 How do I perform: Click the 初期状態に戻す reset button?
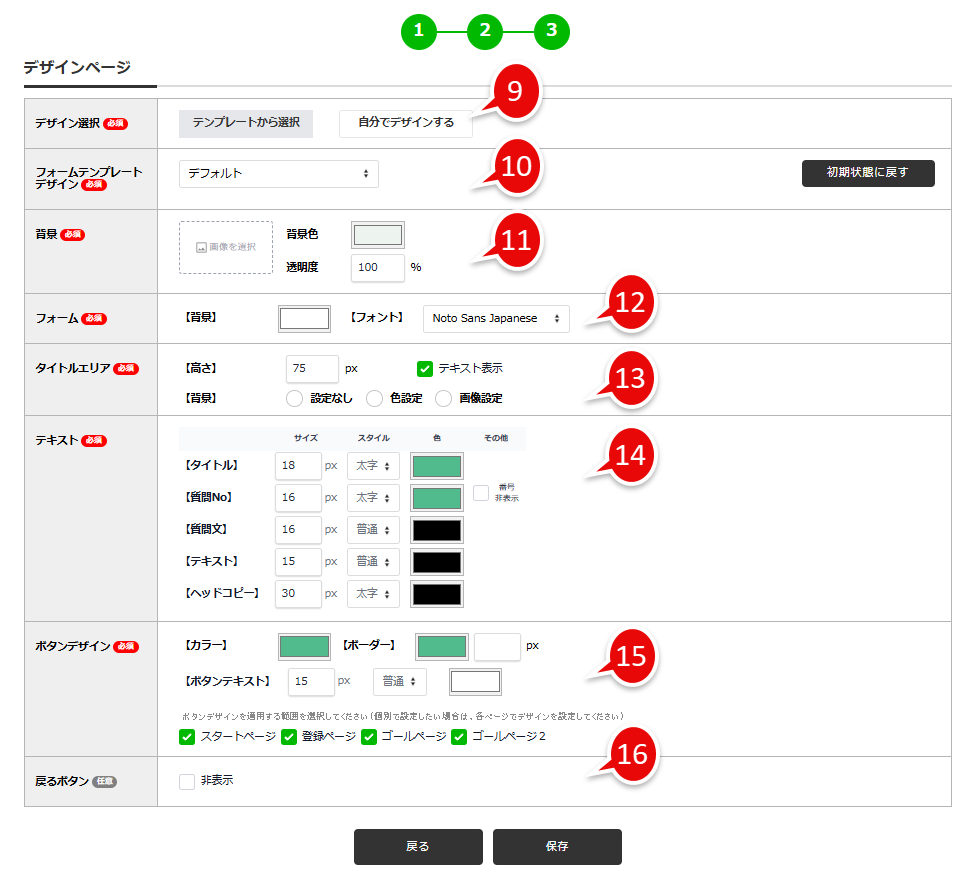pyautogui.click(x=867, y=173)
